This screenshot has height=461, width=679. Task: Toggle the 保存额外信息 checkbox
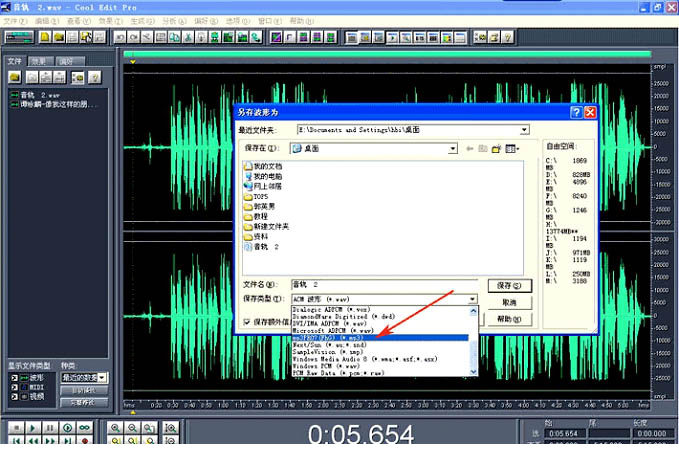(246, 322)
